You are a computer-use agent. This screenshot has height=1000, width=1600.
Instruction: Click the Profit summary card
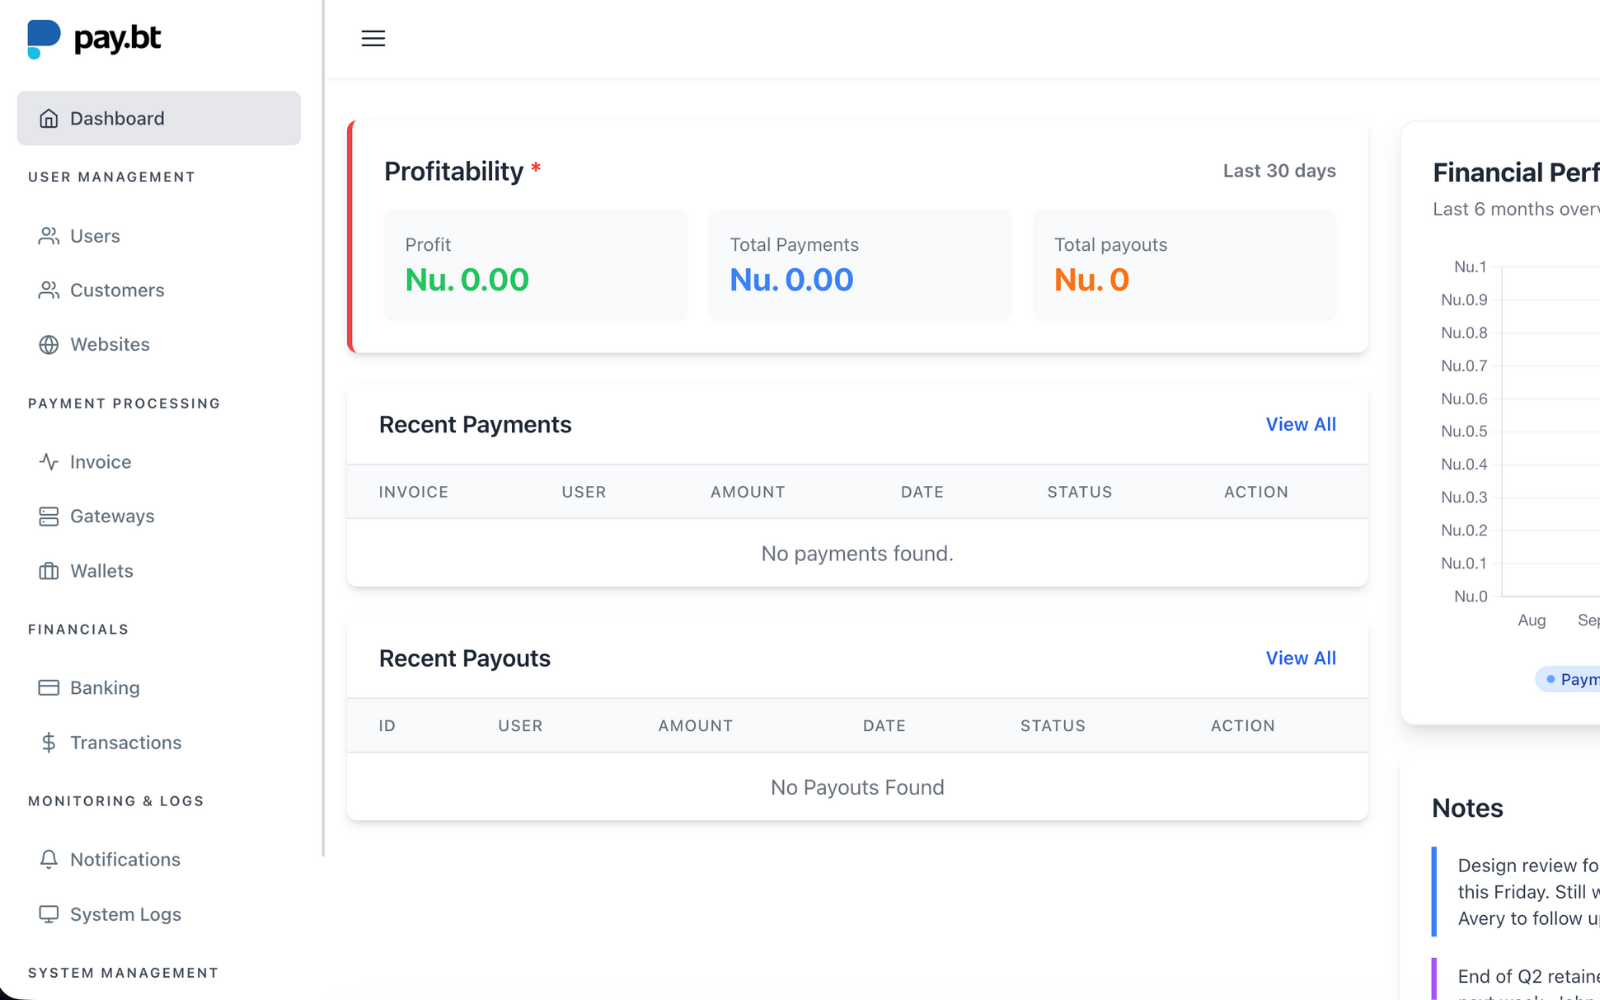[535, 266]
